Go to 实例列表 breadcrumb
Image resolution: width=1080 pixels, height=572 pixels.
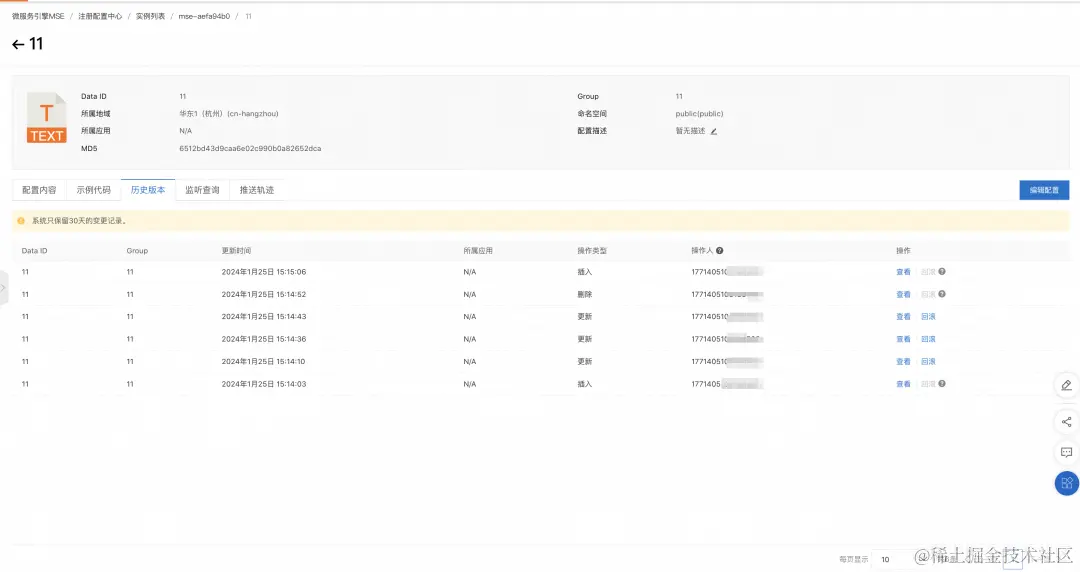[150, 17]
